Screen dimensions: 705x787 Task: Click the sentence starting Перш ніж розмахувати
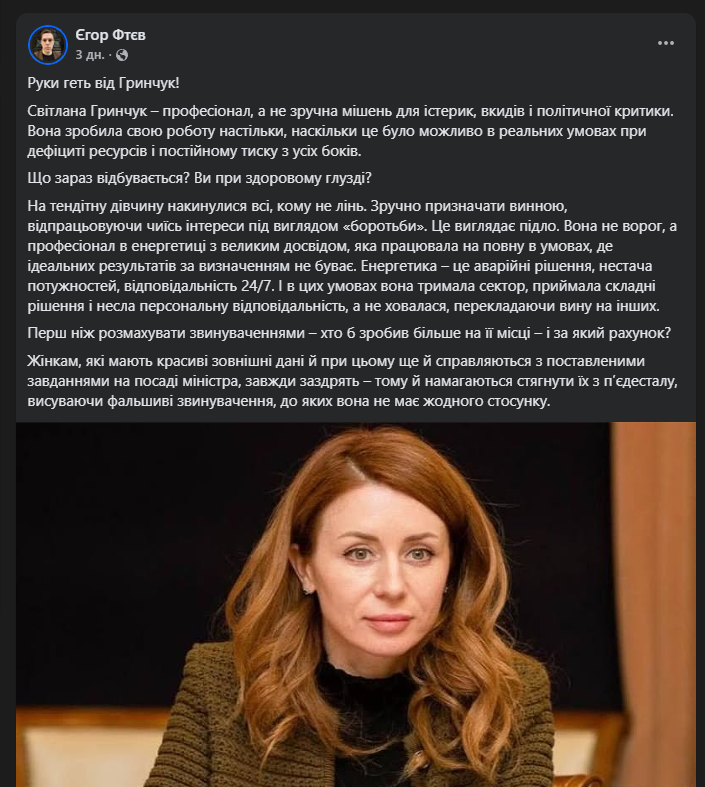click(x=349, y=333)
